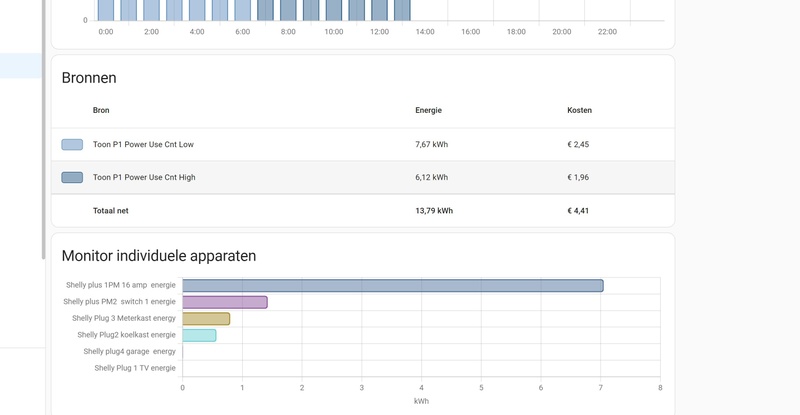
Task: Click the sidebar scrollbar
Action: [x=43, y=130]
